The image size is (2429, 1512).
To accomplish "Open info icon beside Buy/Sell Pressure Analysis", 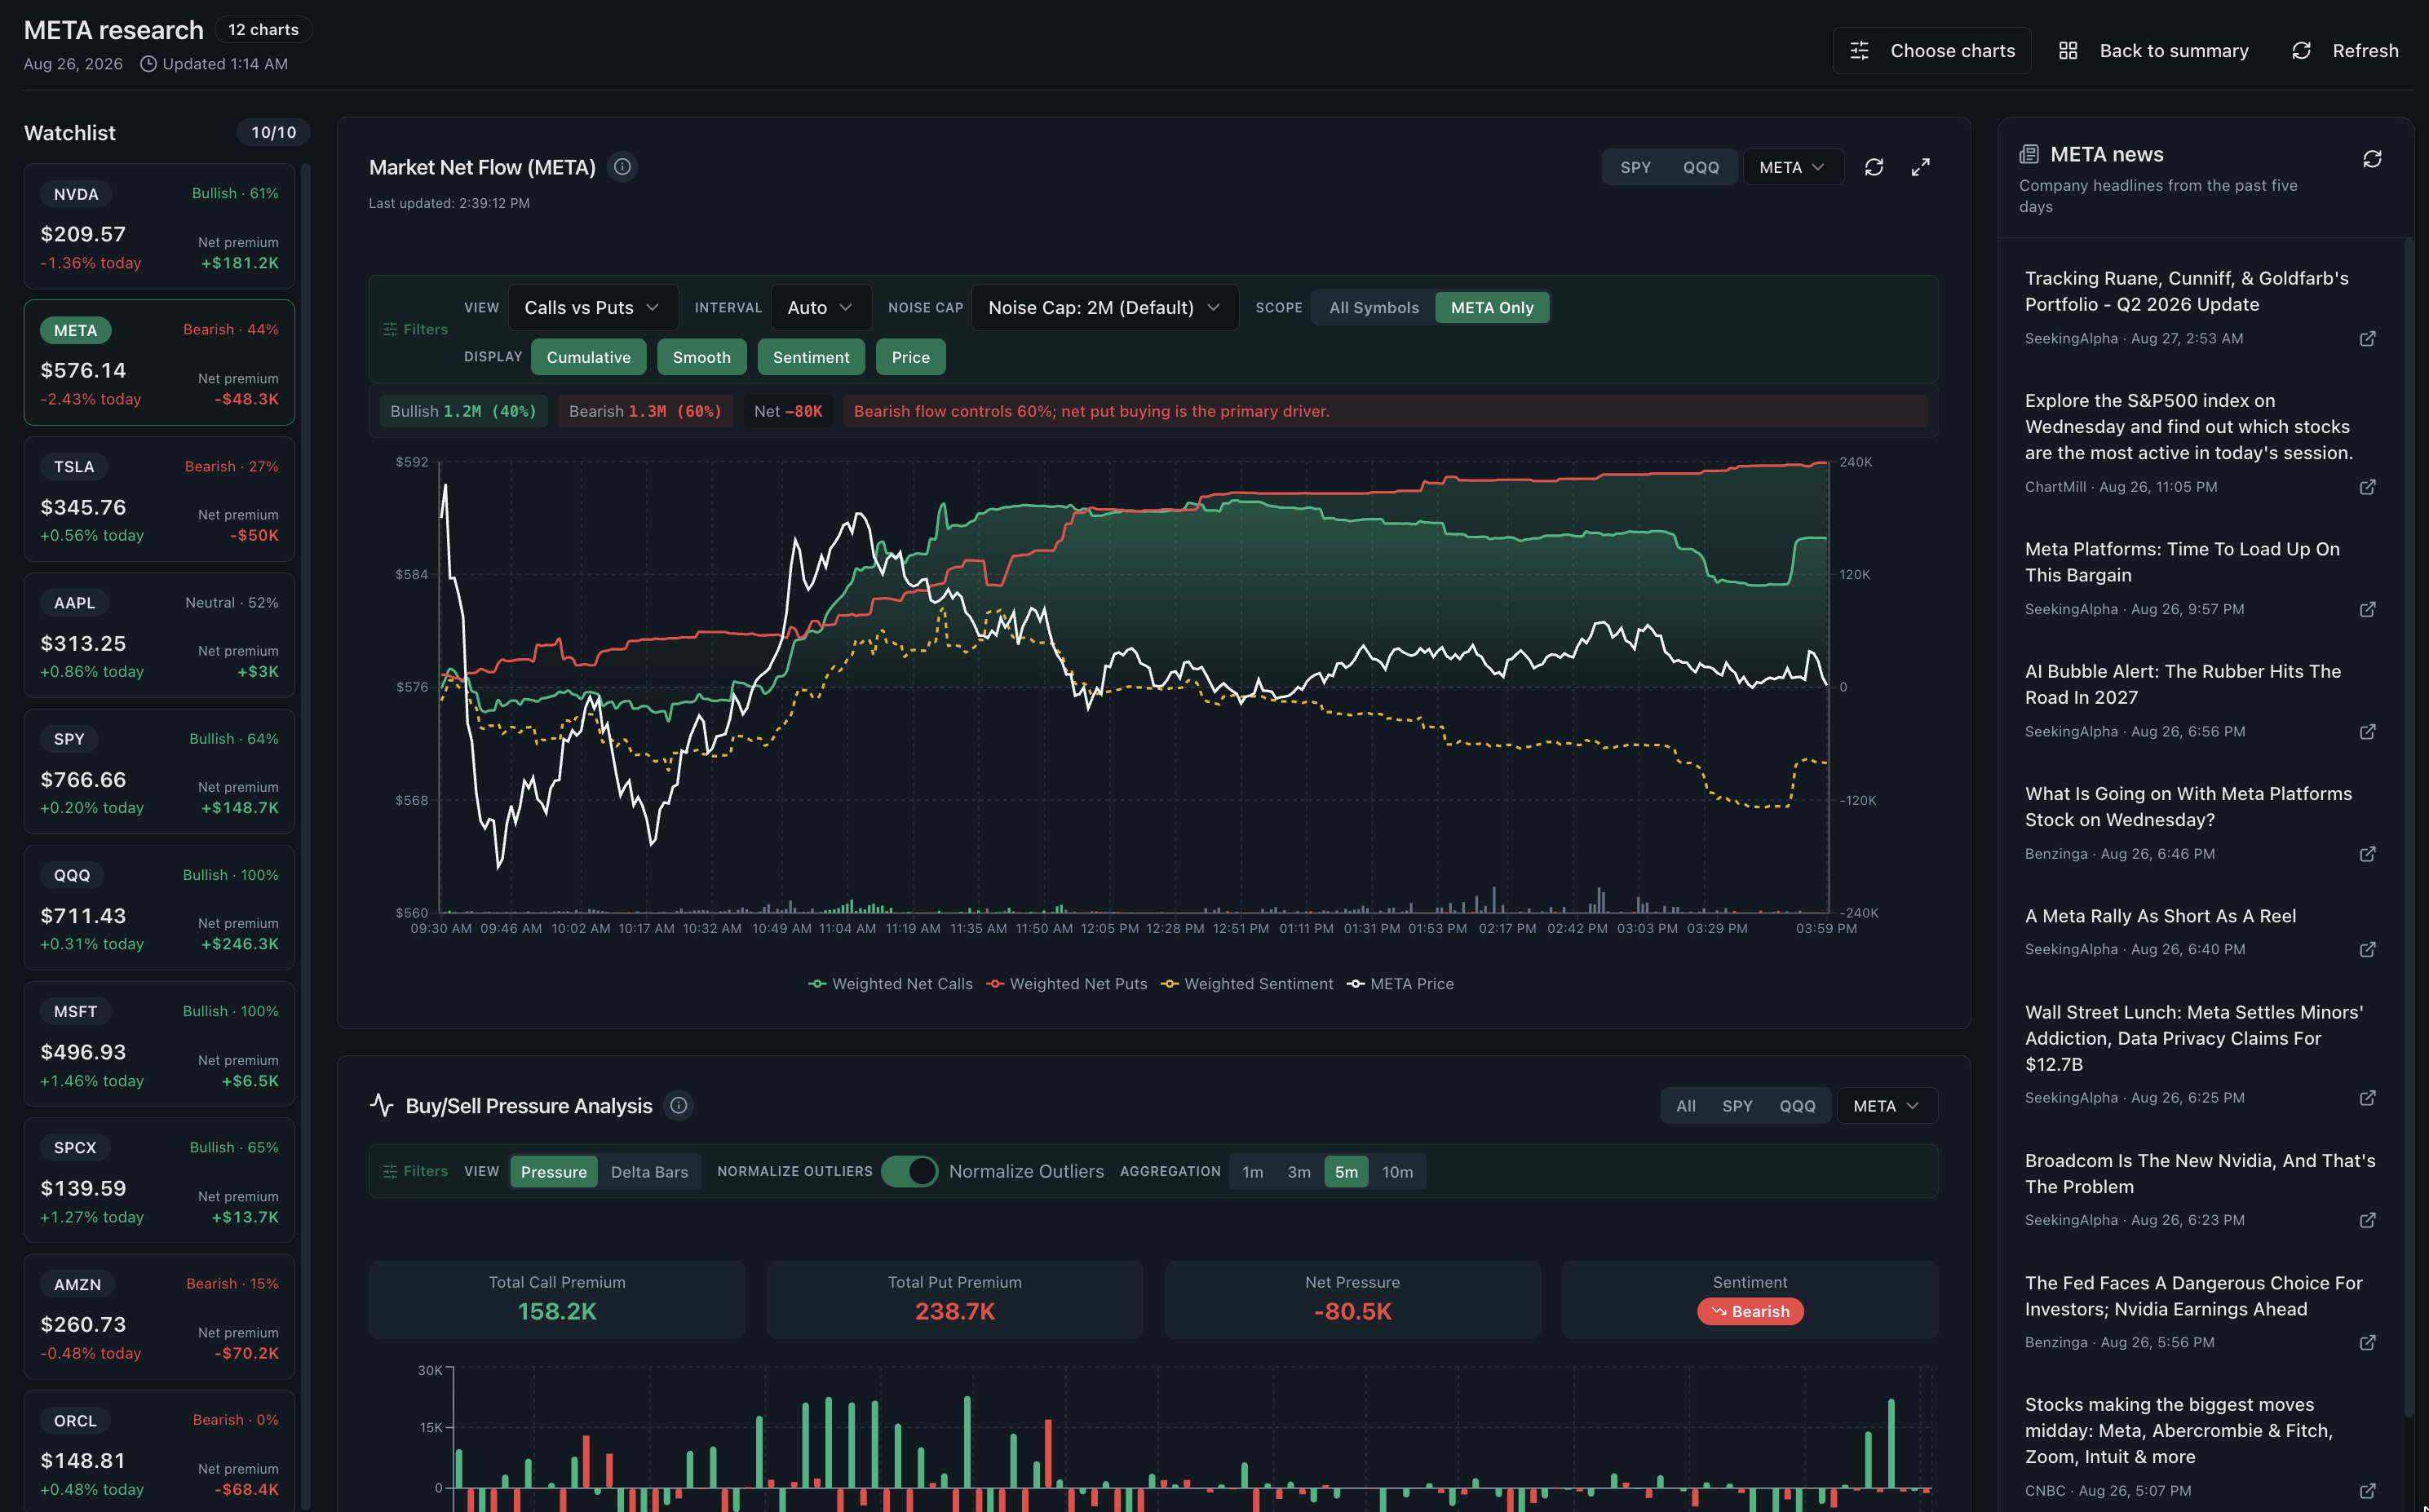I will tap(679, 1105).
